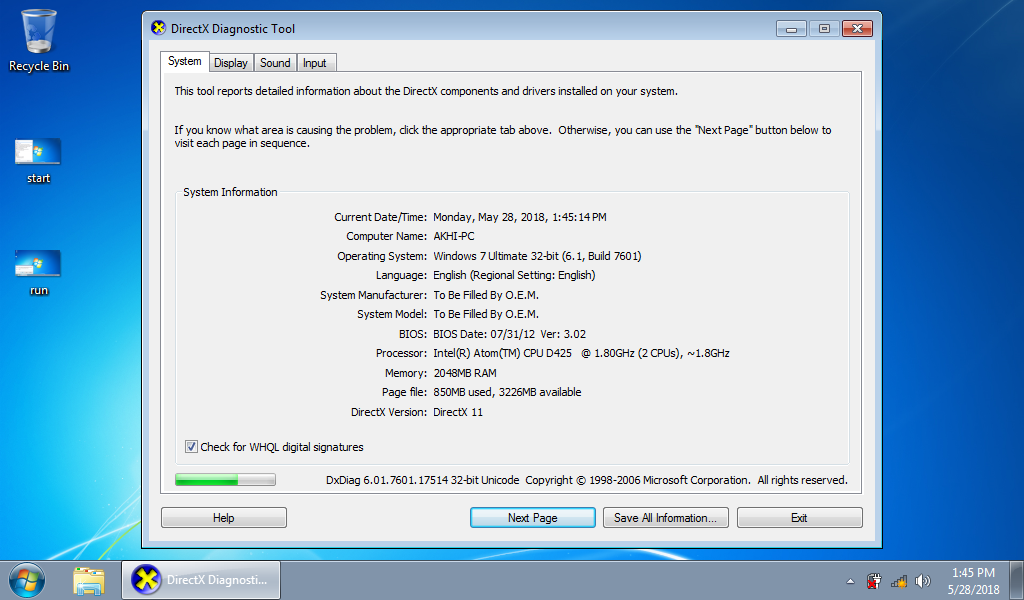Select the 'run' desktop shortcut icon
This screenshot has height=600, width=1024.
click(38, 272)
